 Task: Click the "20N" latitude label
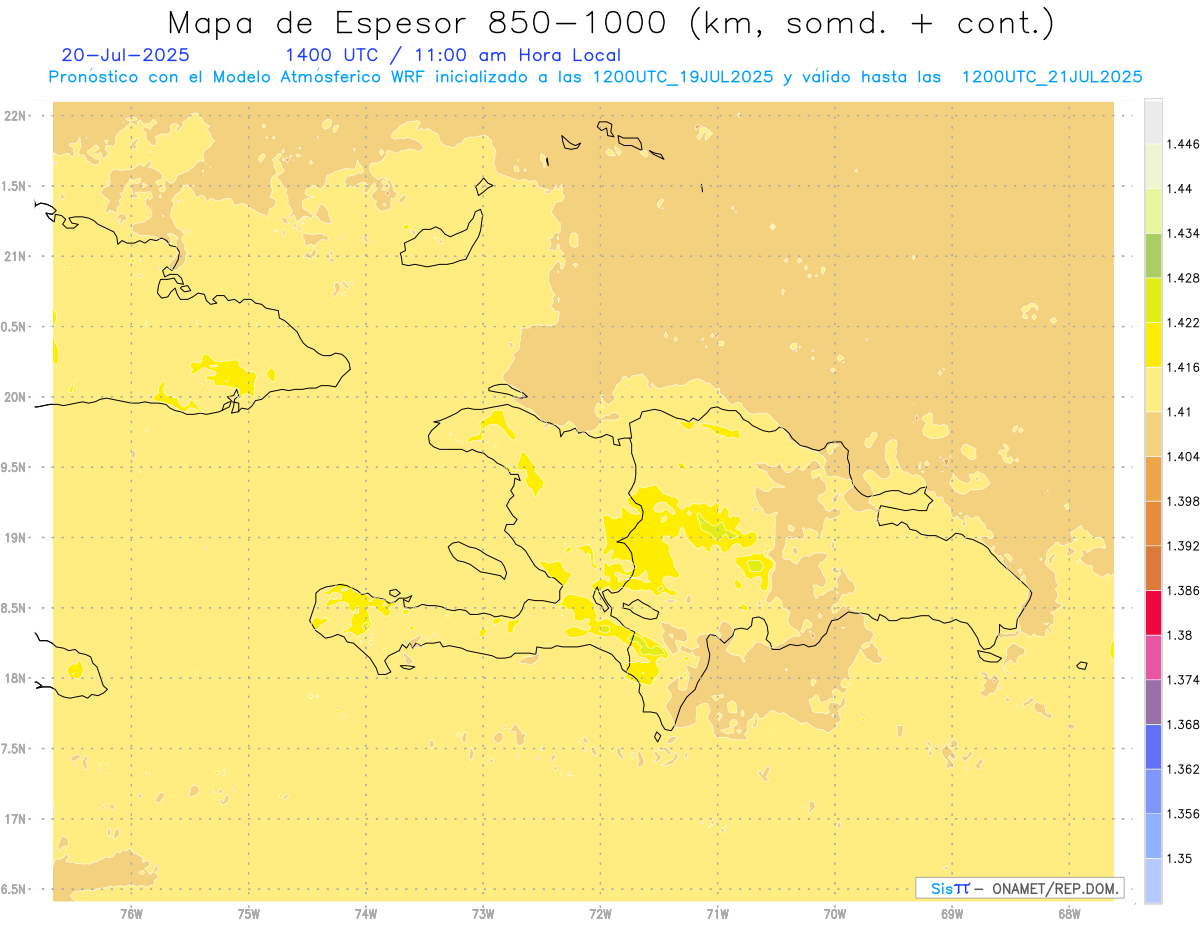[x=15, y=397]
